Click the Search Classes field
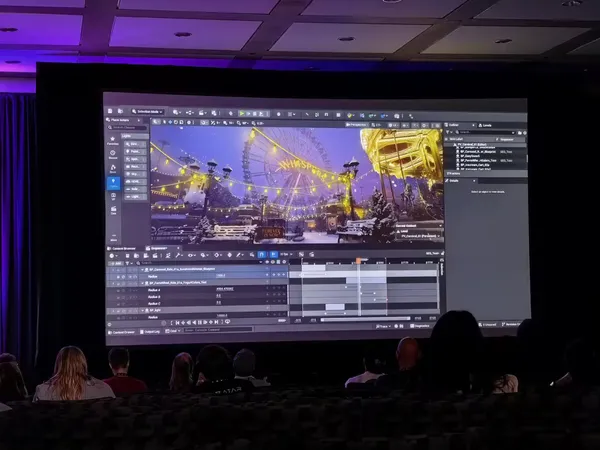The width and height of the screenshot is (600, 450). tap(128, 127)
